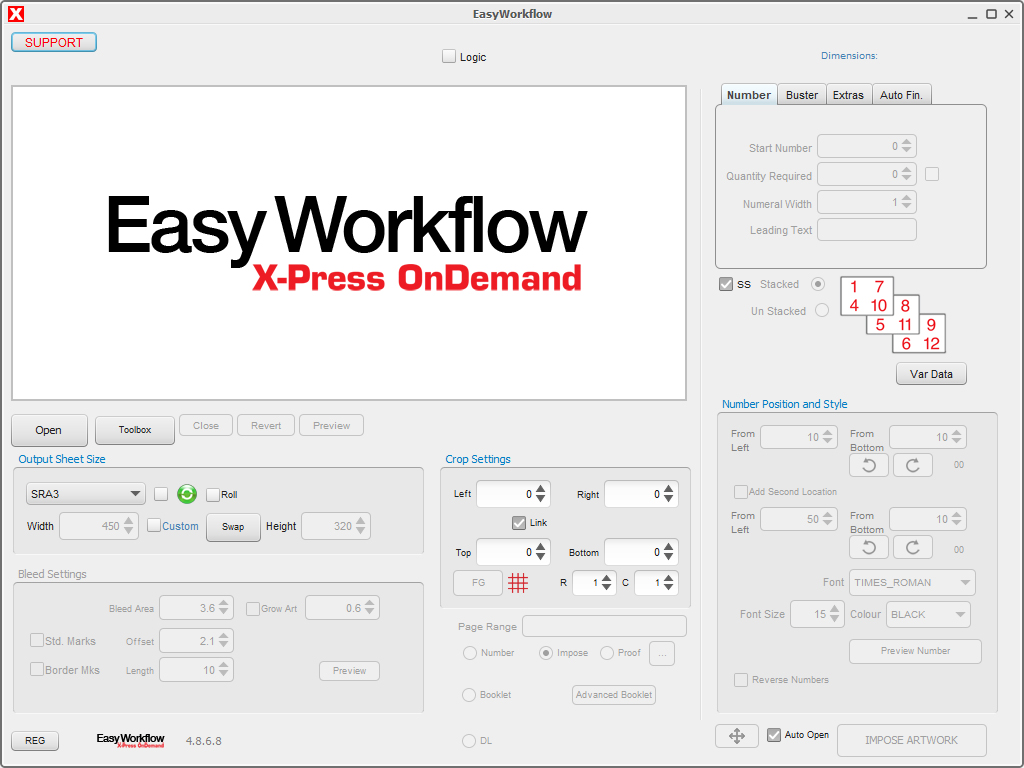Image resolution: width=1024 pixels, height=768 pixels.
Task: Click the SUPPORT button
Action: point(54,42)
